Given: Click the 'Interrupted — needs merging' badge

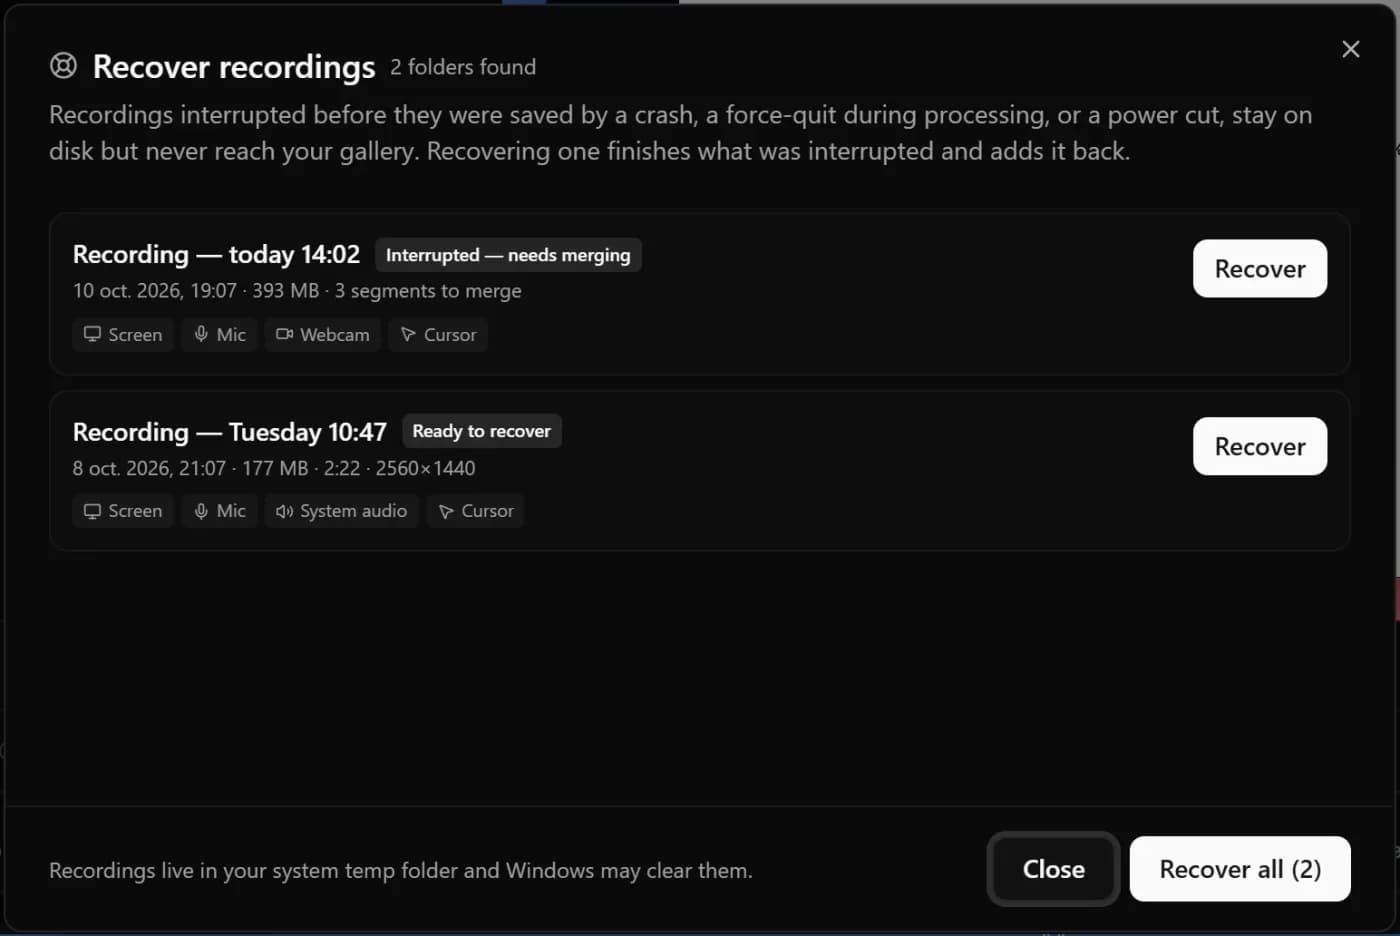Looking at the screenshot, I should click(508, 255).
